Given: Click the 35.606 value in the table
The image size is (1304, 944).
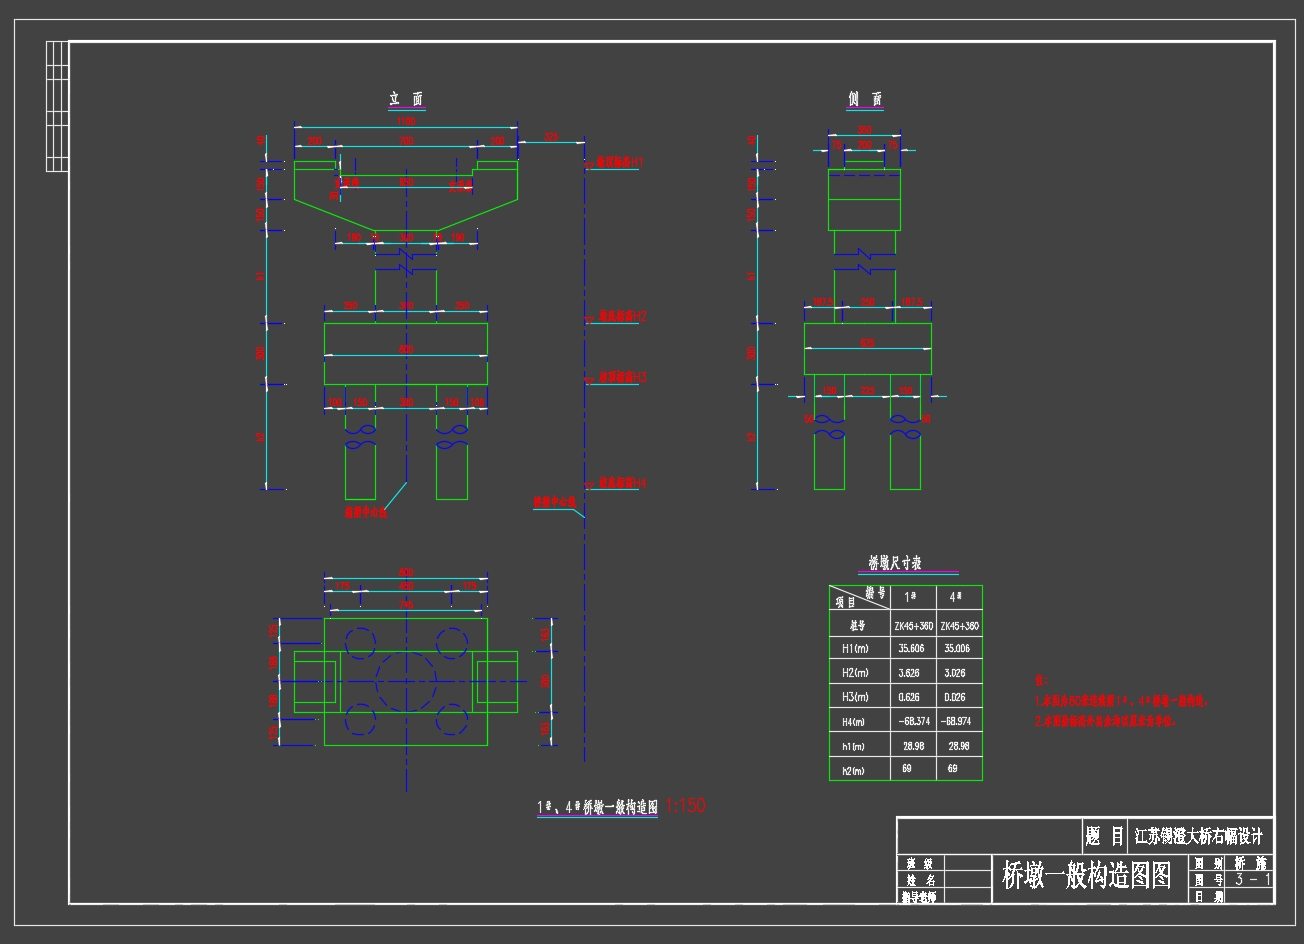Looking at the screenshot, I should 911,648.
